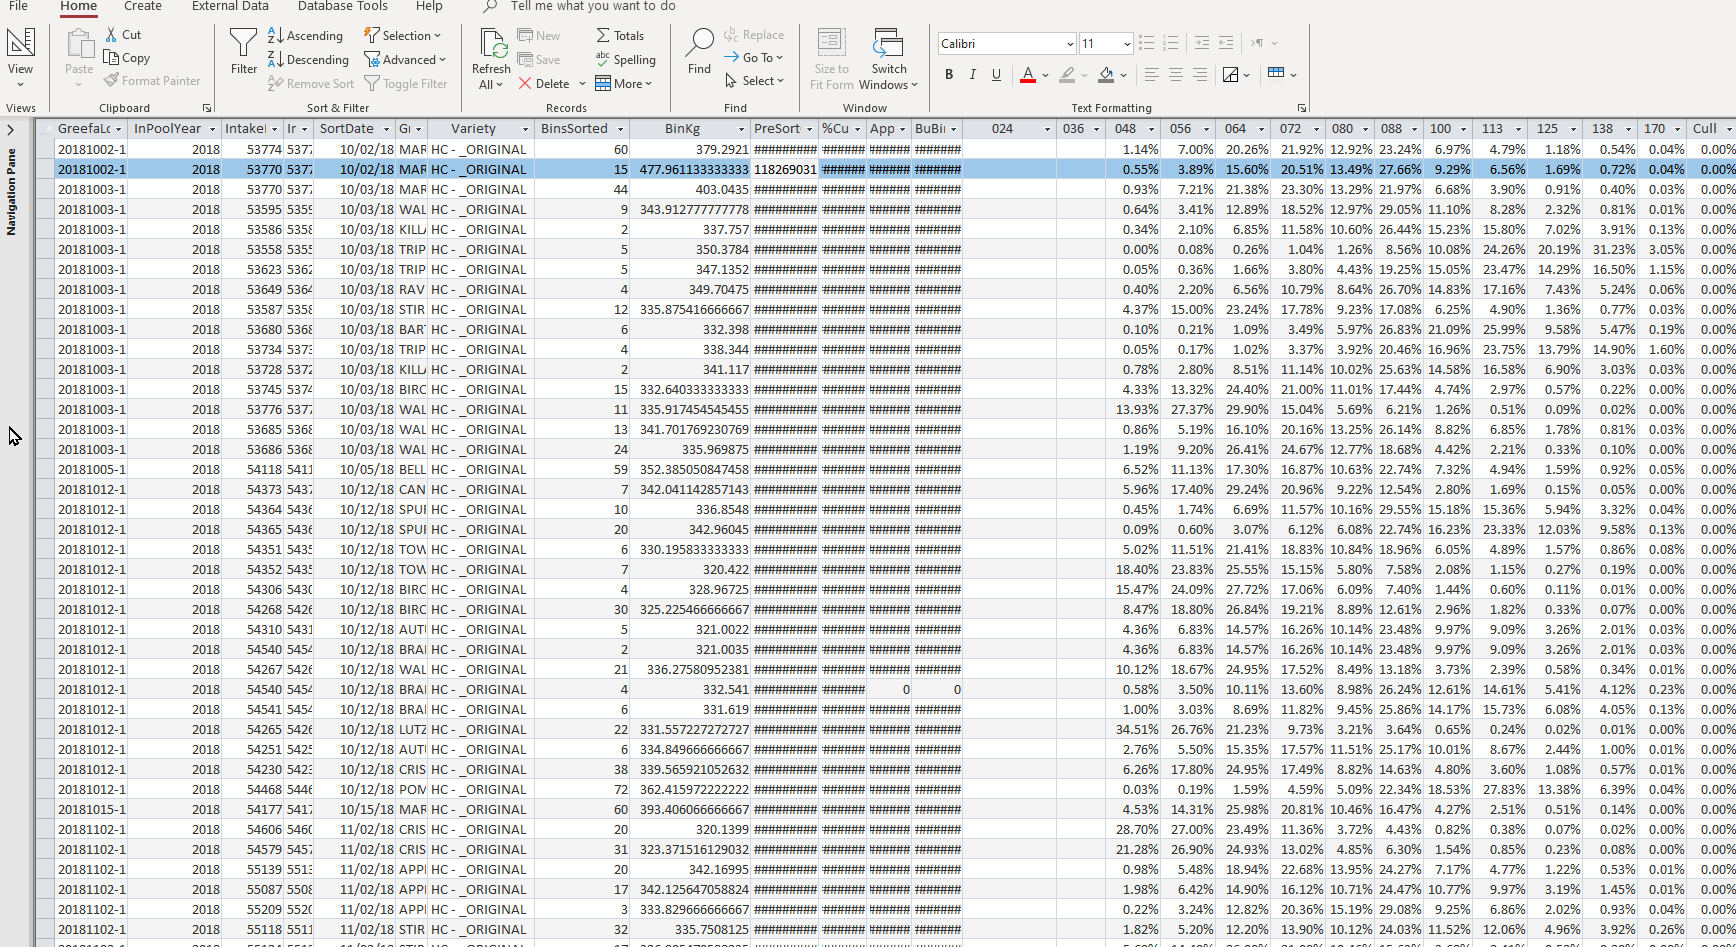Open the Go To dropdown

coord(753,58)
